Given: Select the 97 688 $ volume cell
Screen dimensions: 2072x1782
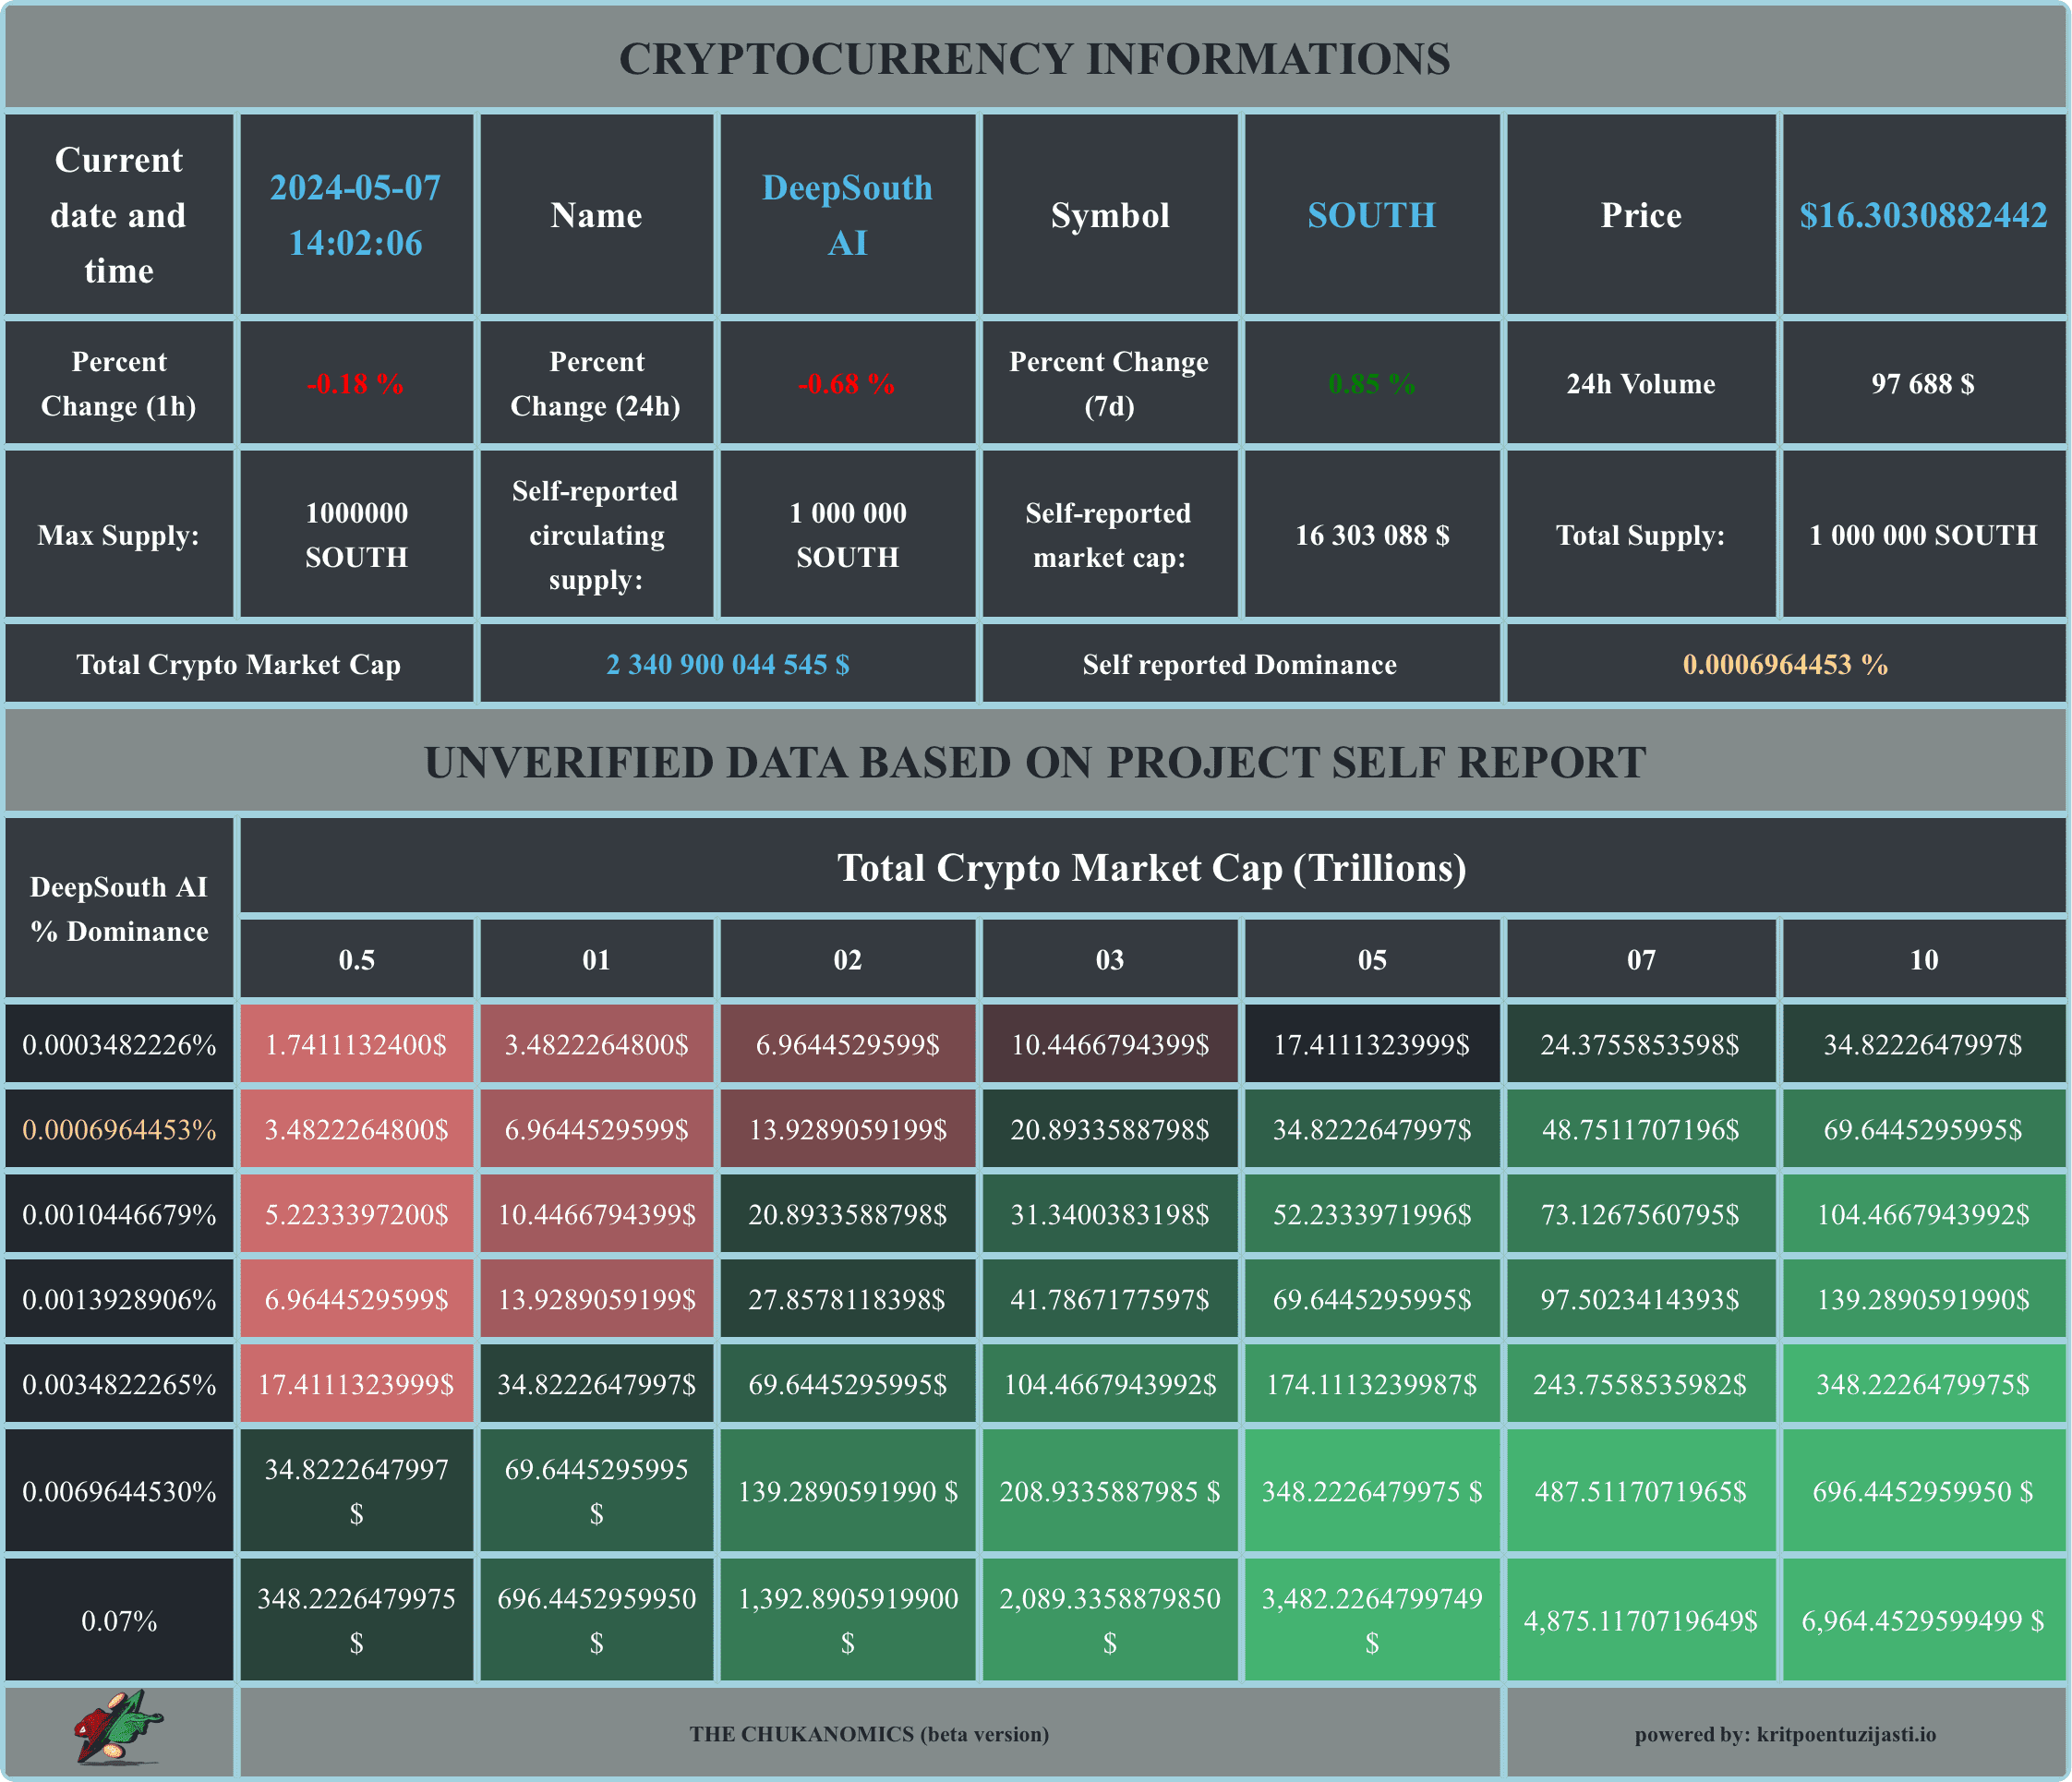Looking at the screenshot, I should pyautogui.click(x=1922, y=384).
